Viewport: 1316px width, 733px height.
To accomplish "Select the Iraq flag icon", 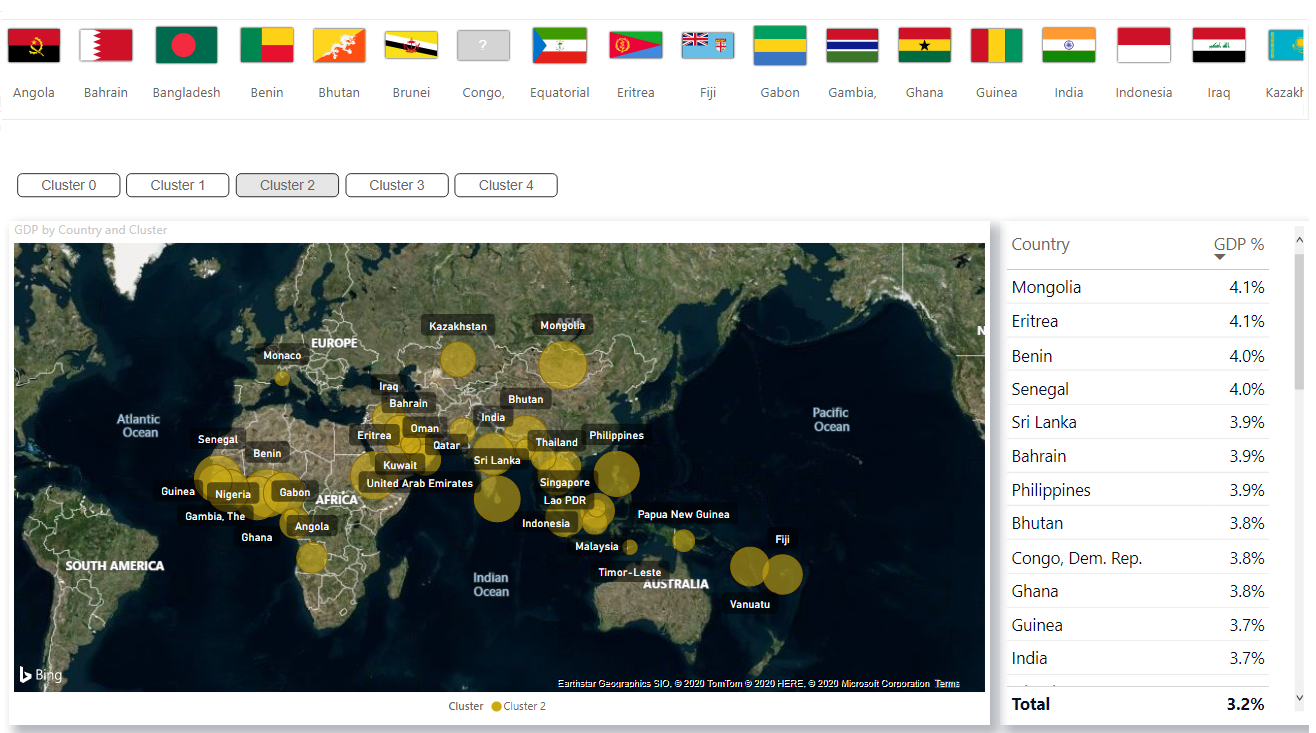I will 1218,46.
